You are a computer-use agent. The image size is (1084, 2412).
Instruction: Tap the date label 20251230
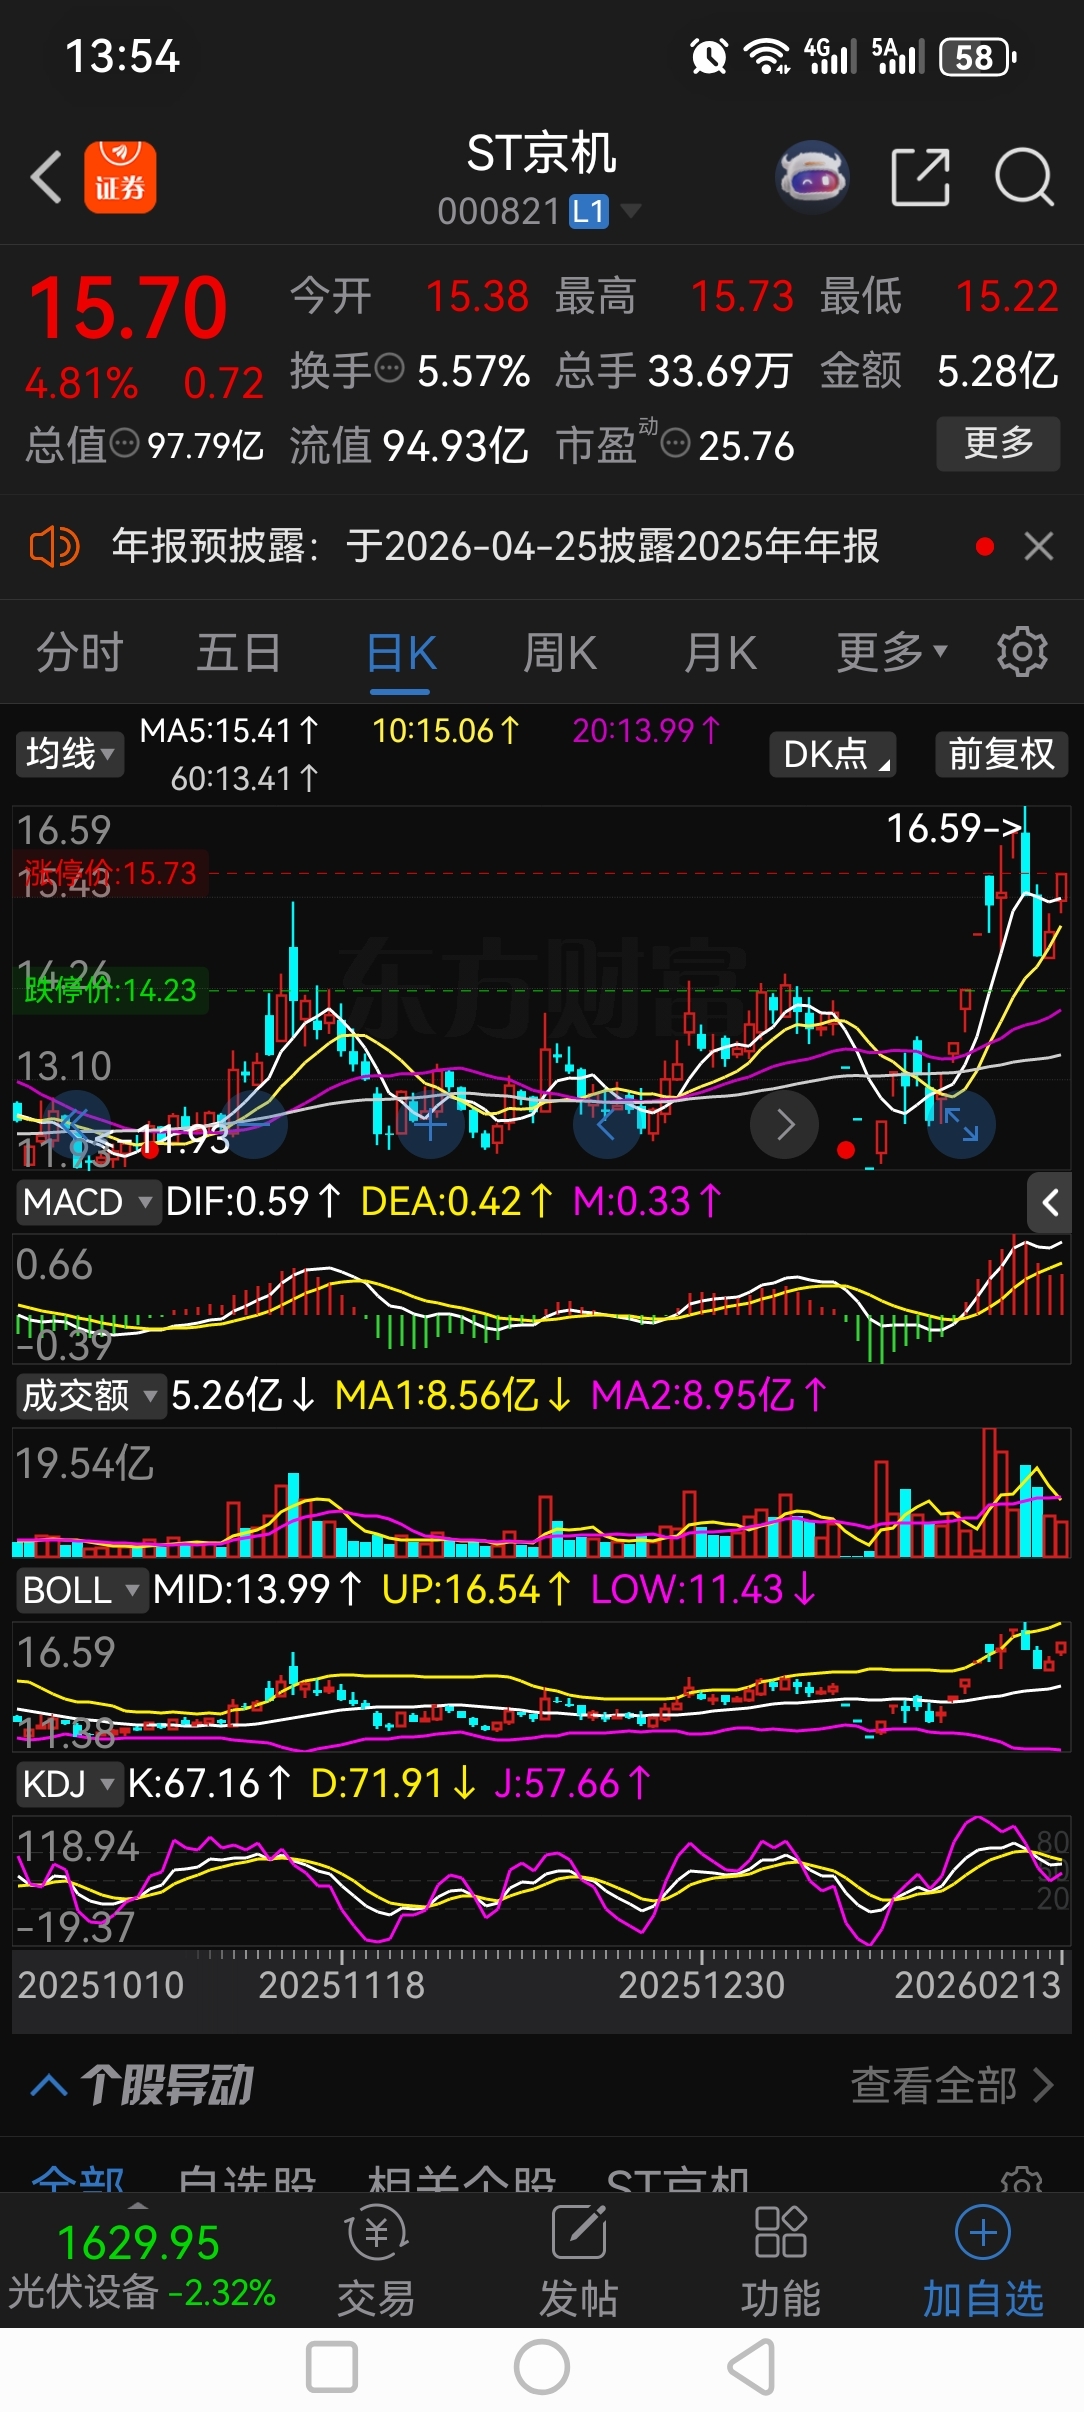pyautogui.click(x=701, y=1985)
